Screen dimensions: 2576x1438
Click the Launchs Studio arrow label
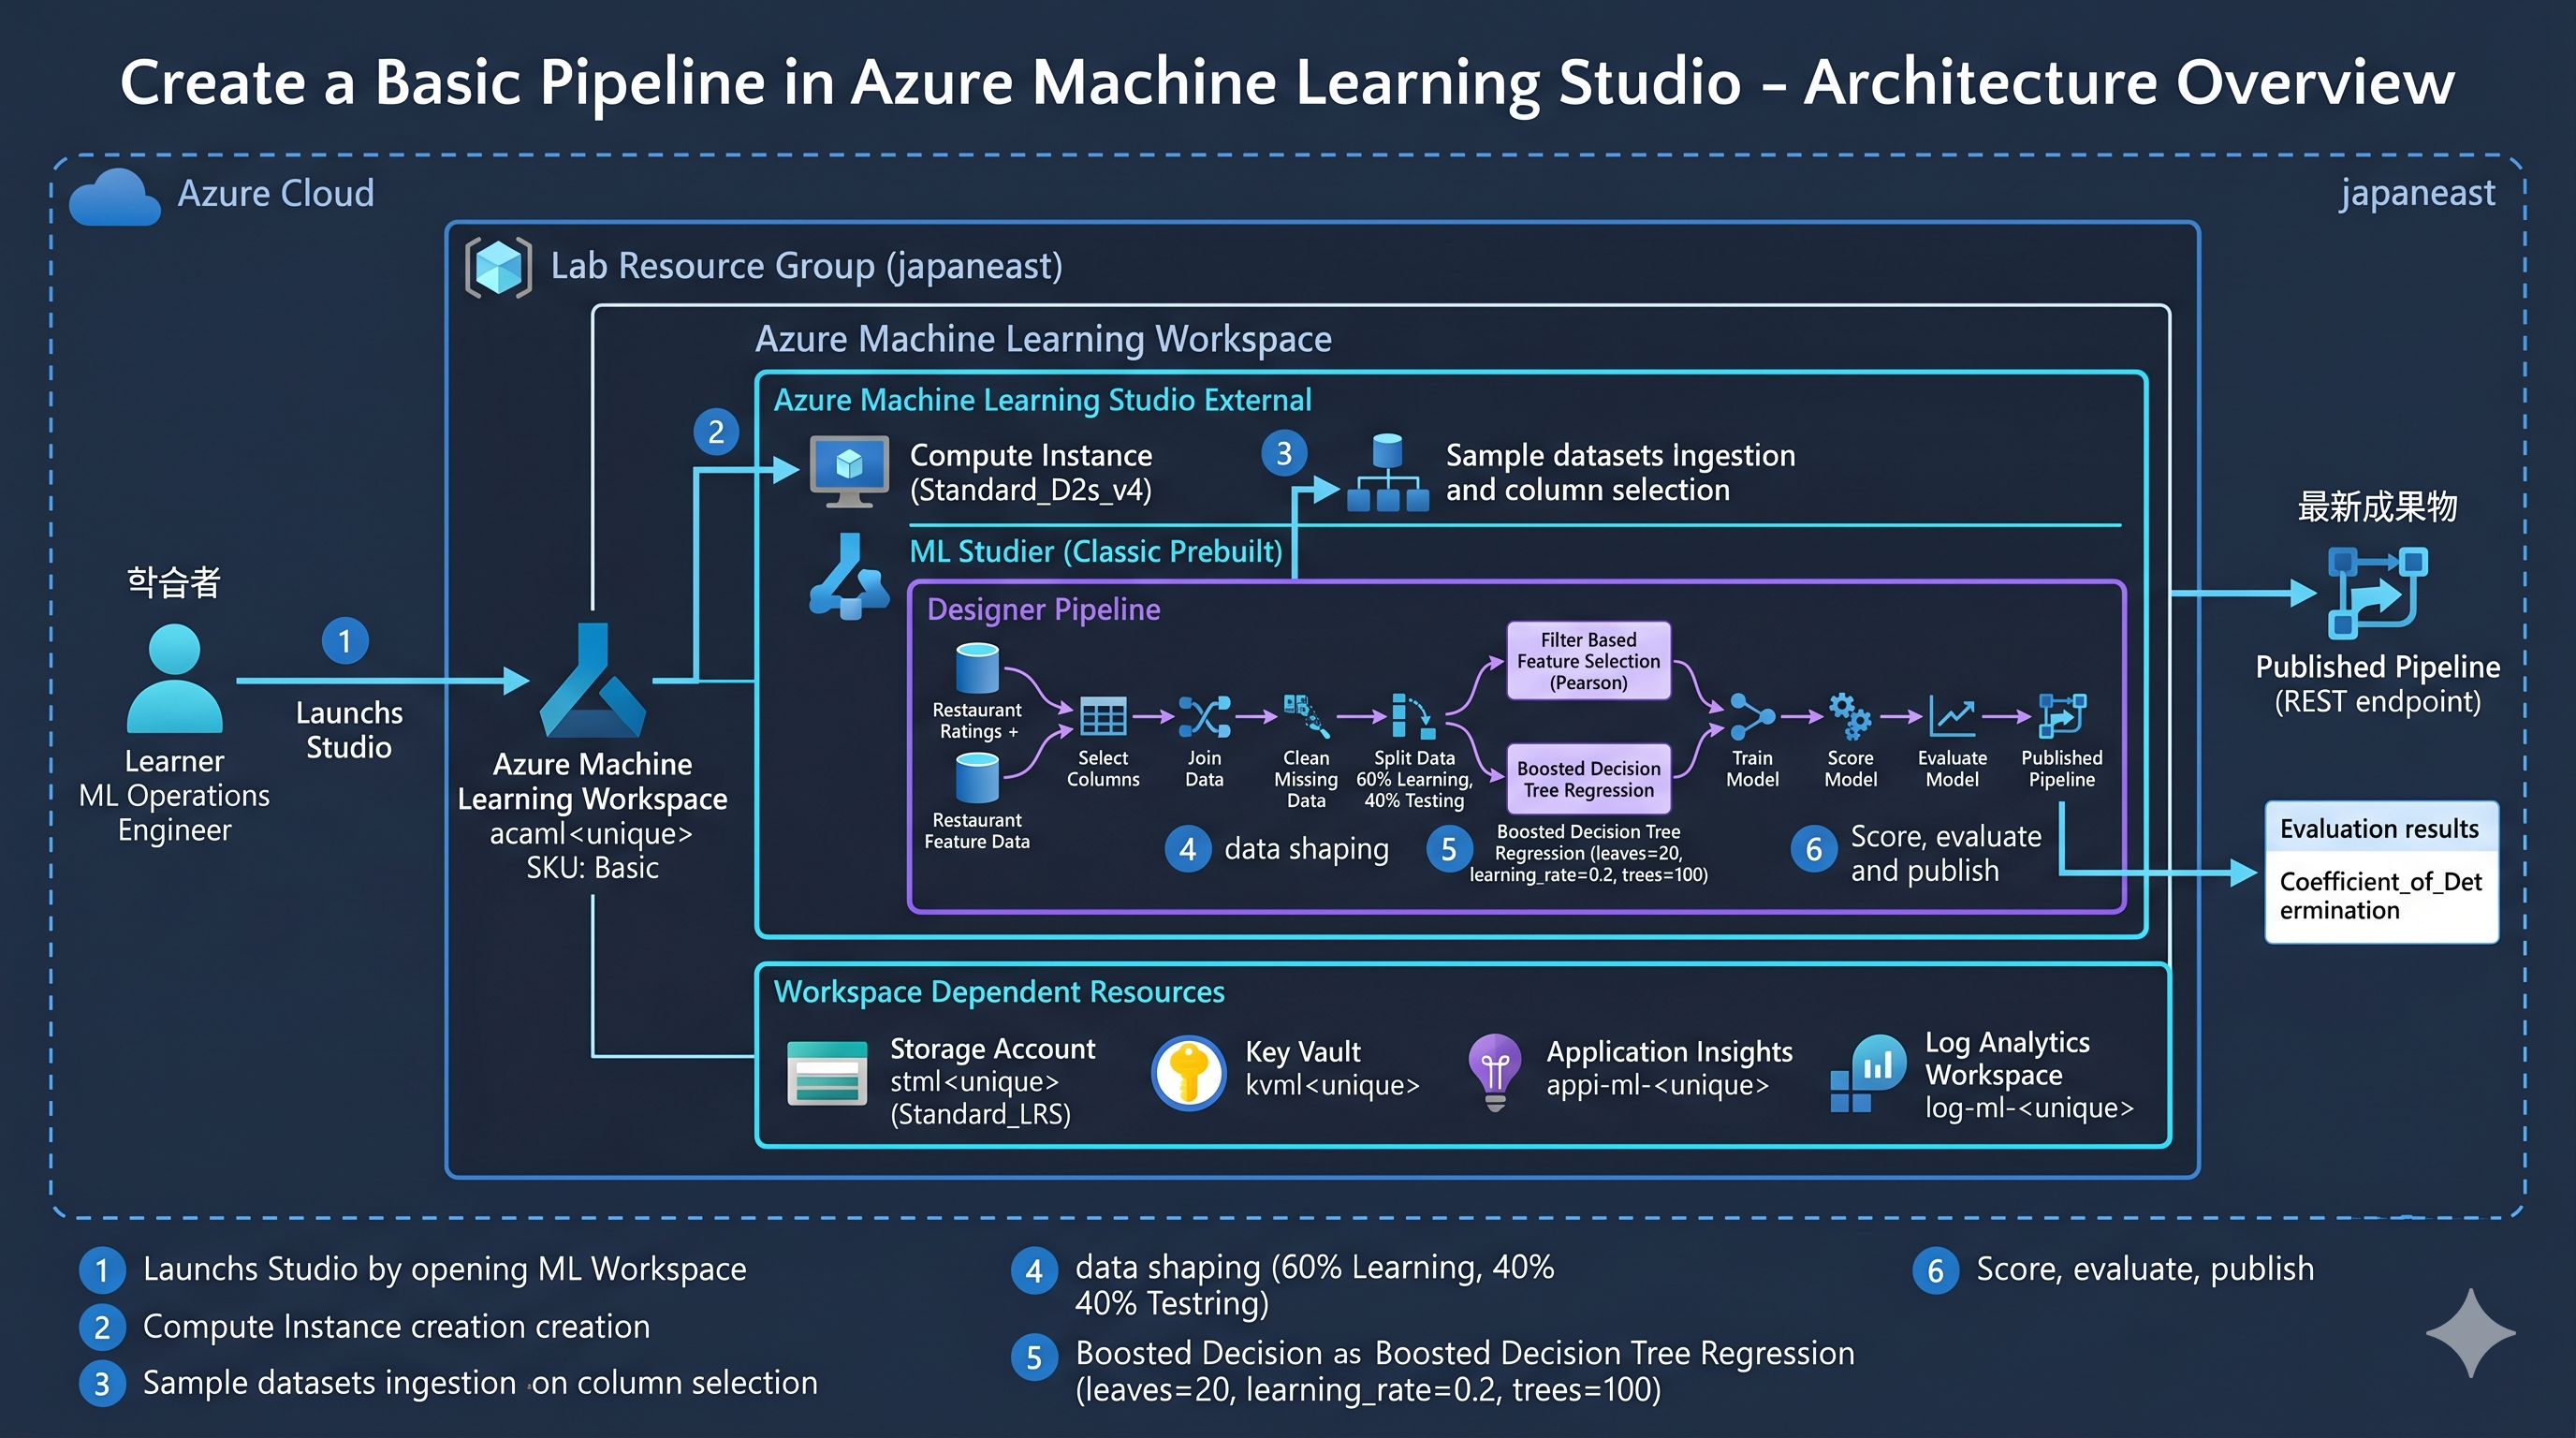click(349, 730)
